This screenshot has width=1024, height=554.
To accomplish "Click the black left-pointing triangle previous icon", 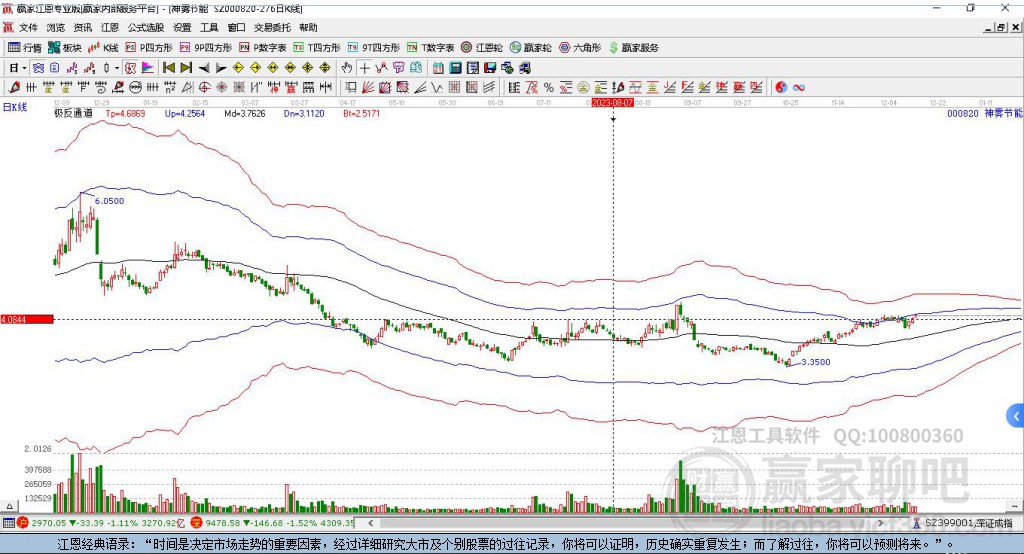I will pyautogui.click(x=204, y=68).
